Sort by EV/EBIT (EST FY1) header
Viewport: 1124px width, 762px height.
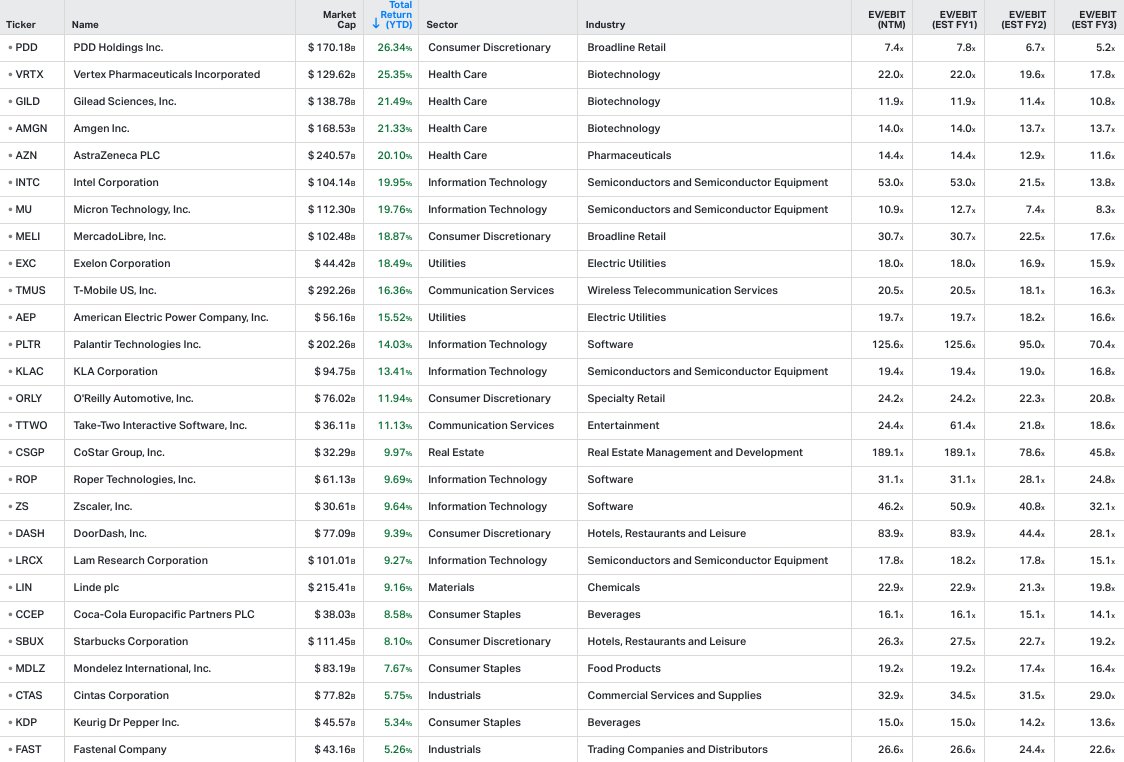point(954,19)
